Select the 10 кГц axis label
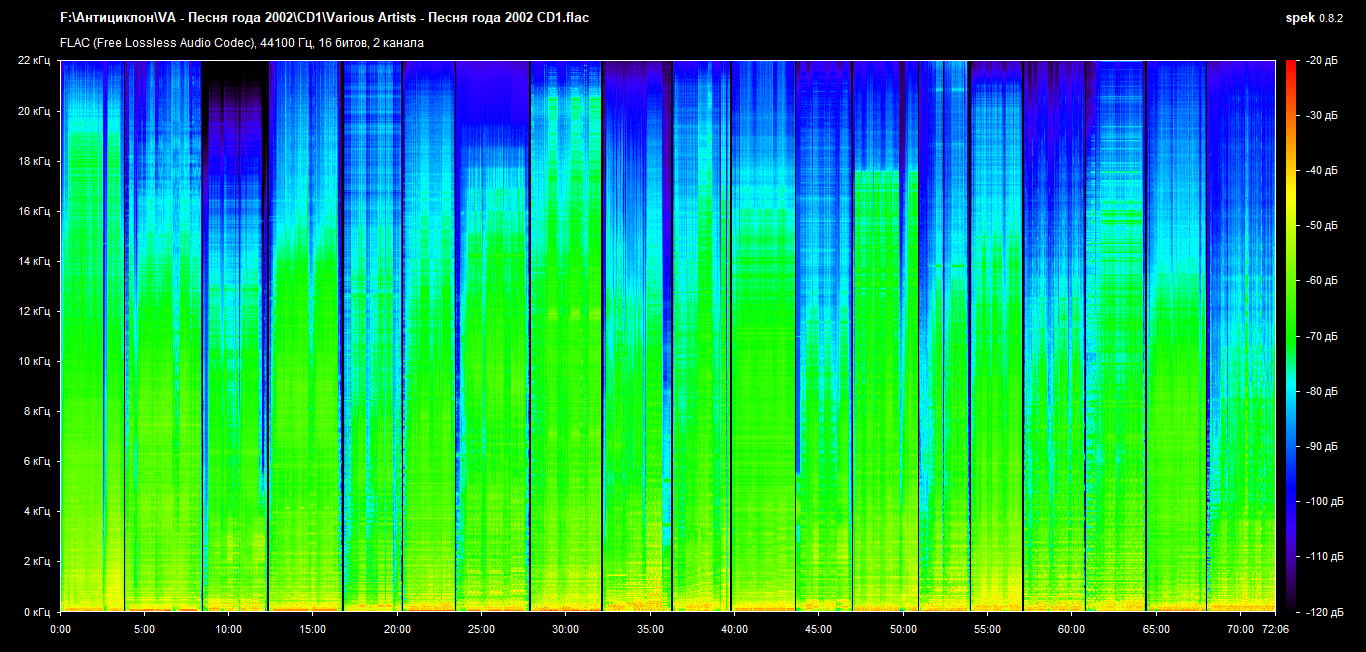This screenshot has width=1366, height=652. coord(35,361)
